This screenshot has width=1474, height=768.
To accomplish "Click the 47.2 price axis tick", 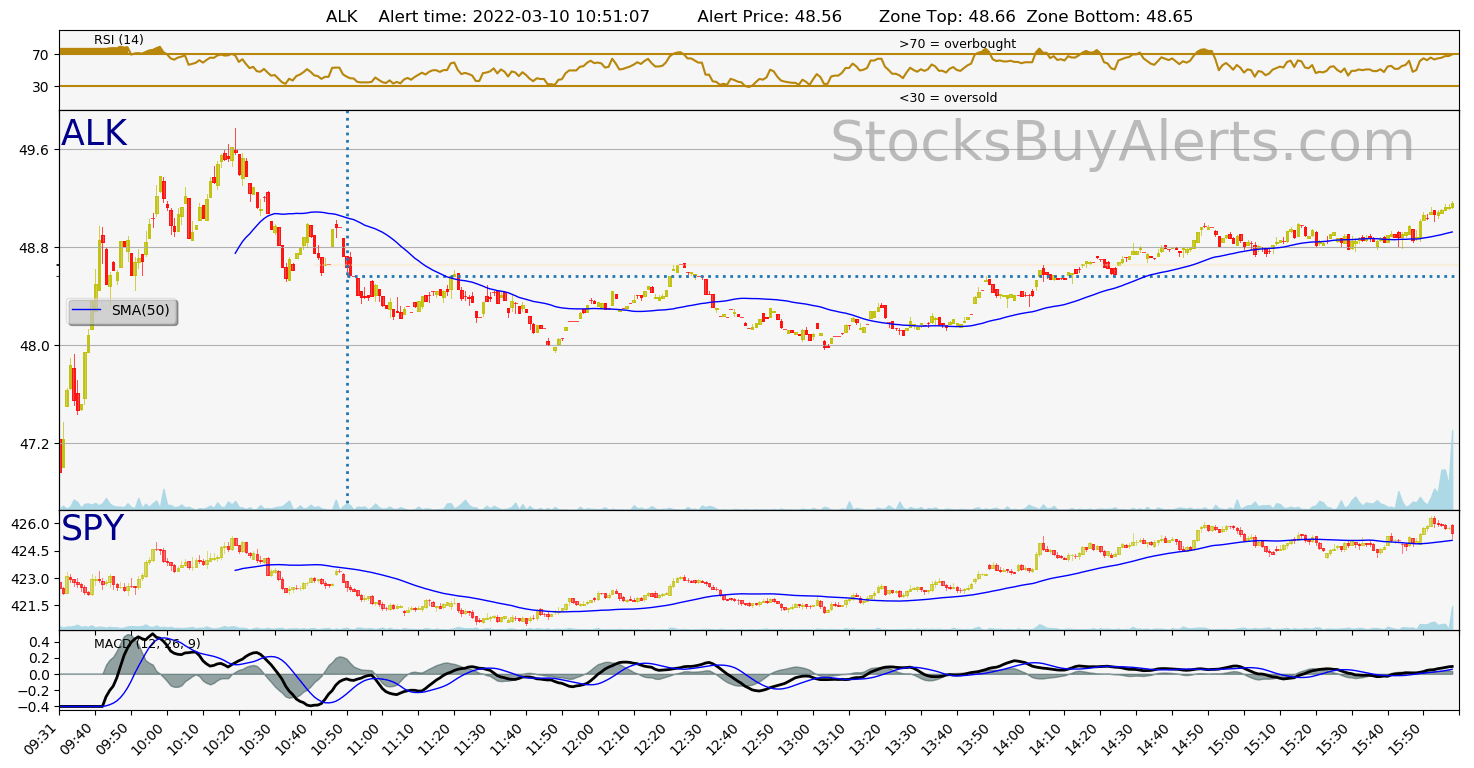I will (32, 444).
